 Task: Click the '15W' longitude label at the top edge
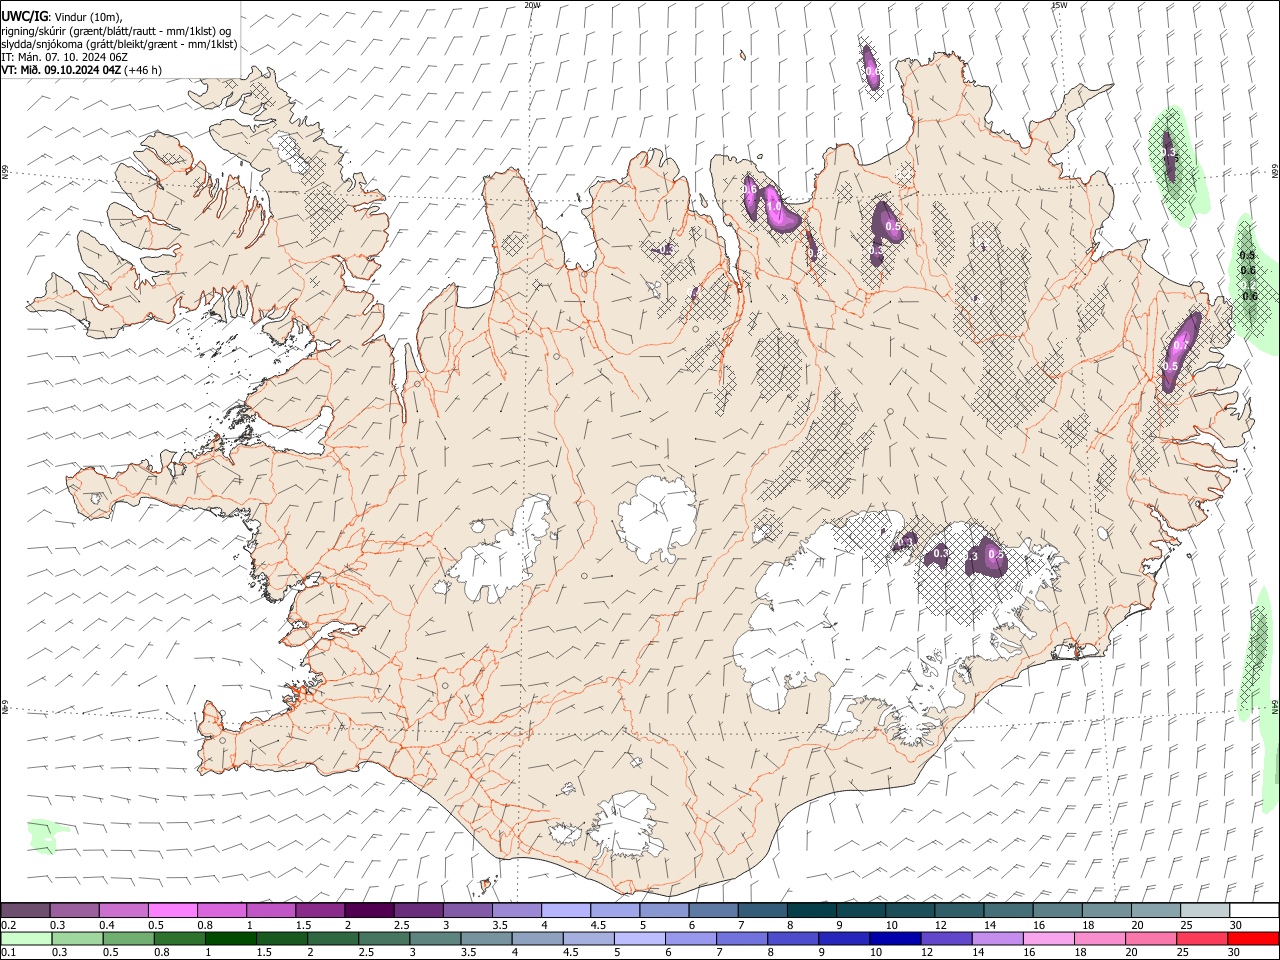tap(1059, 5)
